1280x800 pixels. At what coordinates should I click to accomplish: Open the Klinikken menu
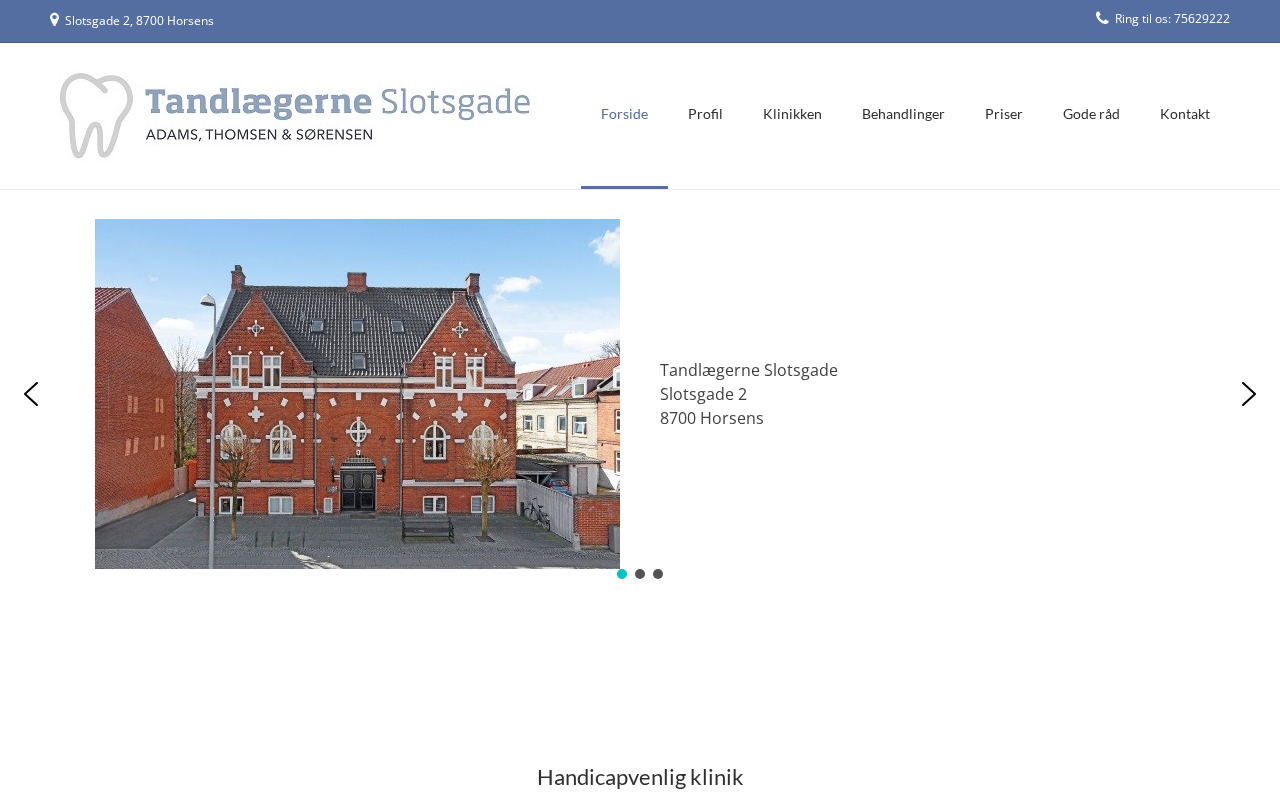pos(792,114)
